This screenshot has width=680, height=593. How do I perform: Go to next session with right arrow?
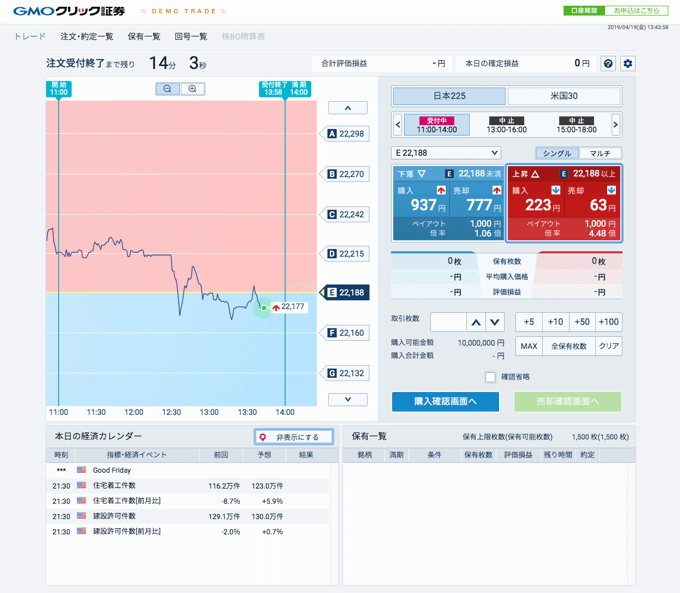pos(615,125)
